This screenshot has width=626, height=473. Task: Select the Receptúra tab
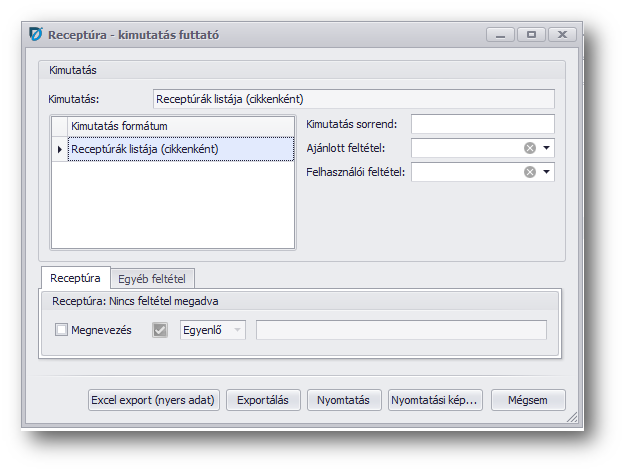75,278
